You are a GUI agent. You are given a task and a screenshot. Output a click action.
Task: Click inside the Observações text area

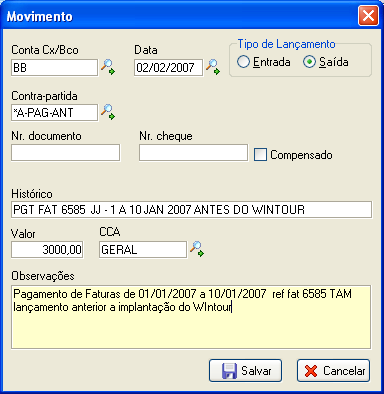pos(191,317)
